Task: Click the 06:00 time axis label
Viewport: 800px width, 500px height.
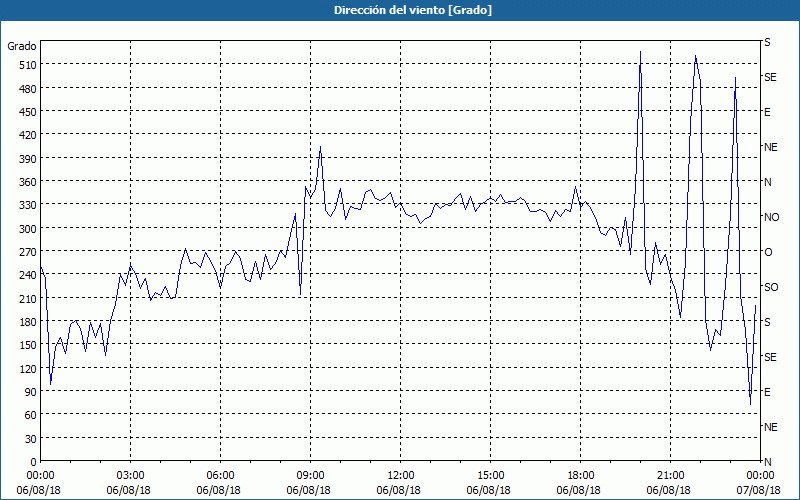Action: [220, 476]
